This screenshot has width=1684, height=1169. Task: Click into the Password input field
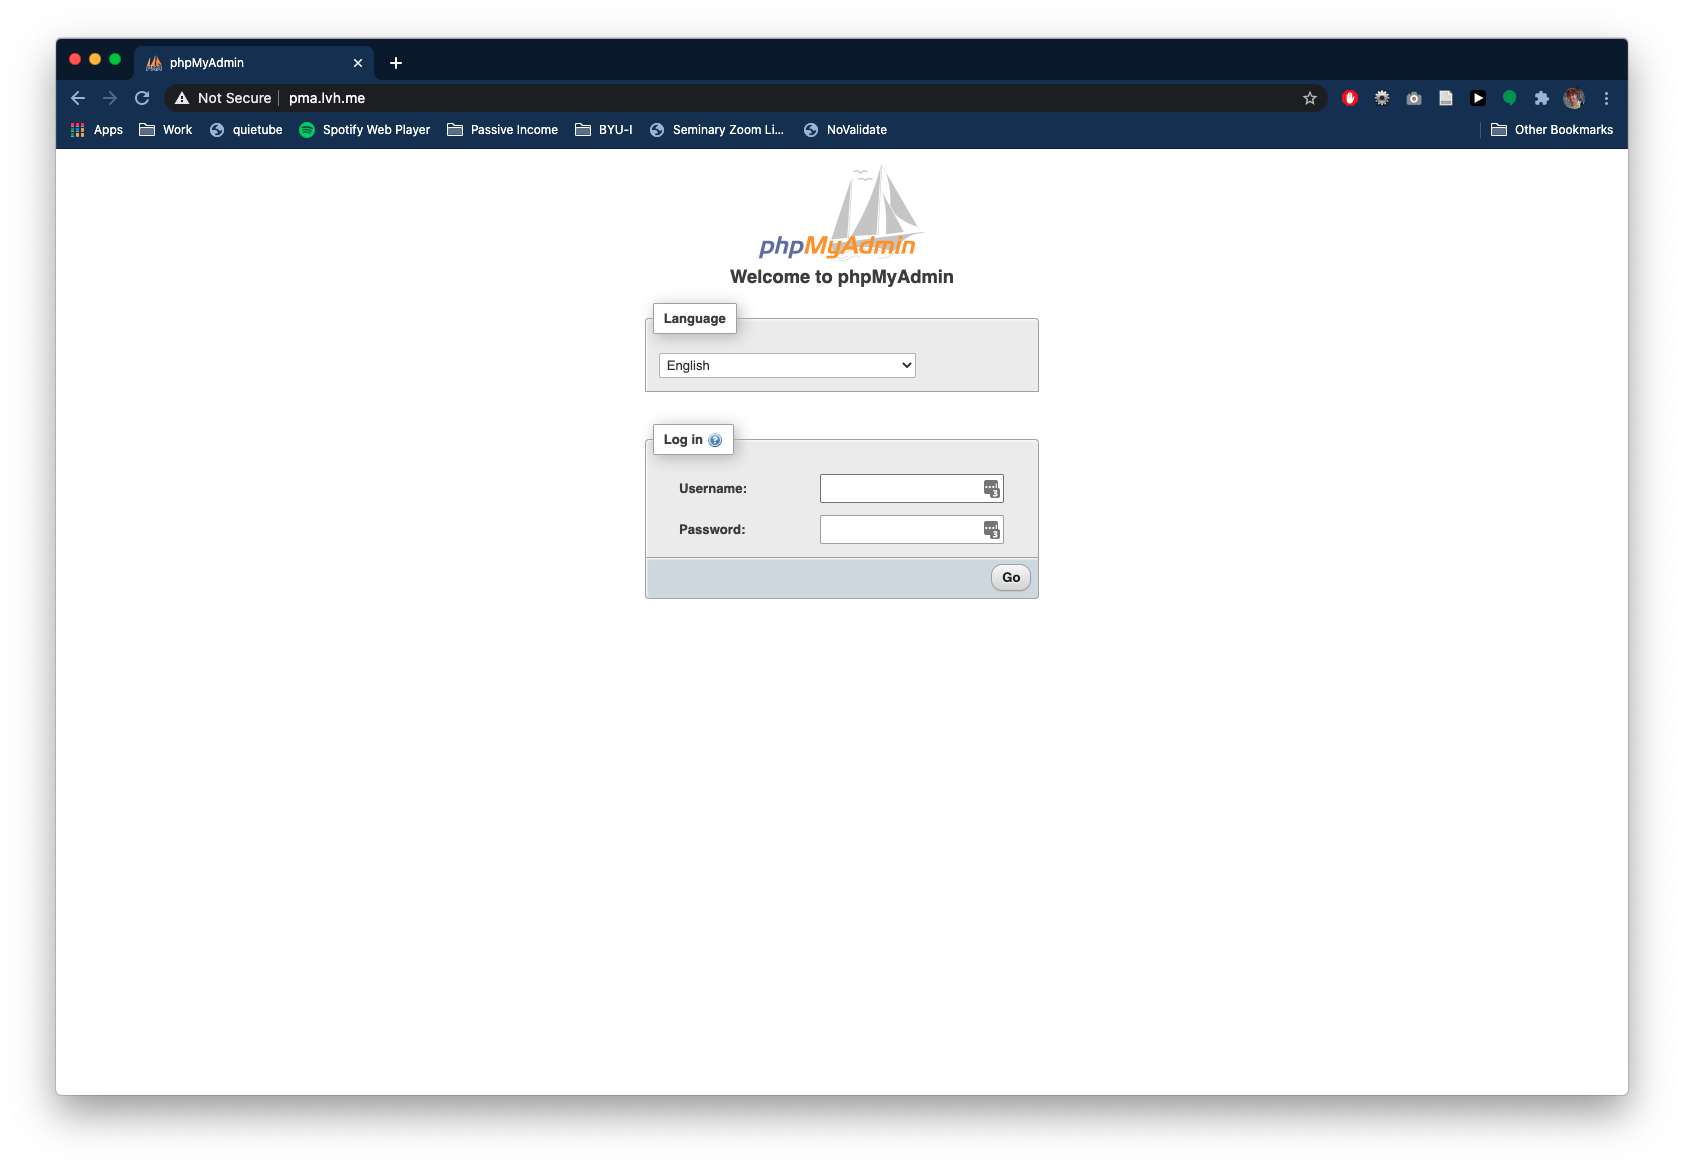point(911,530)
